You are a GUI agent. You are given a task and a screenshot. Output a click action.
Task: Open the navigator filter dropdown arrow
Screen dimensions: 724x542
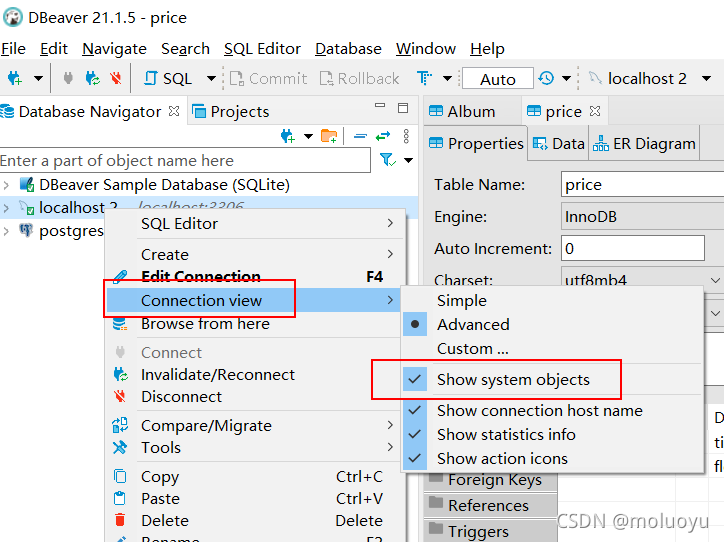(408, 161)
